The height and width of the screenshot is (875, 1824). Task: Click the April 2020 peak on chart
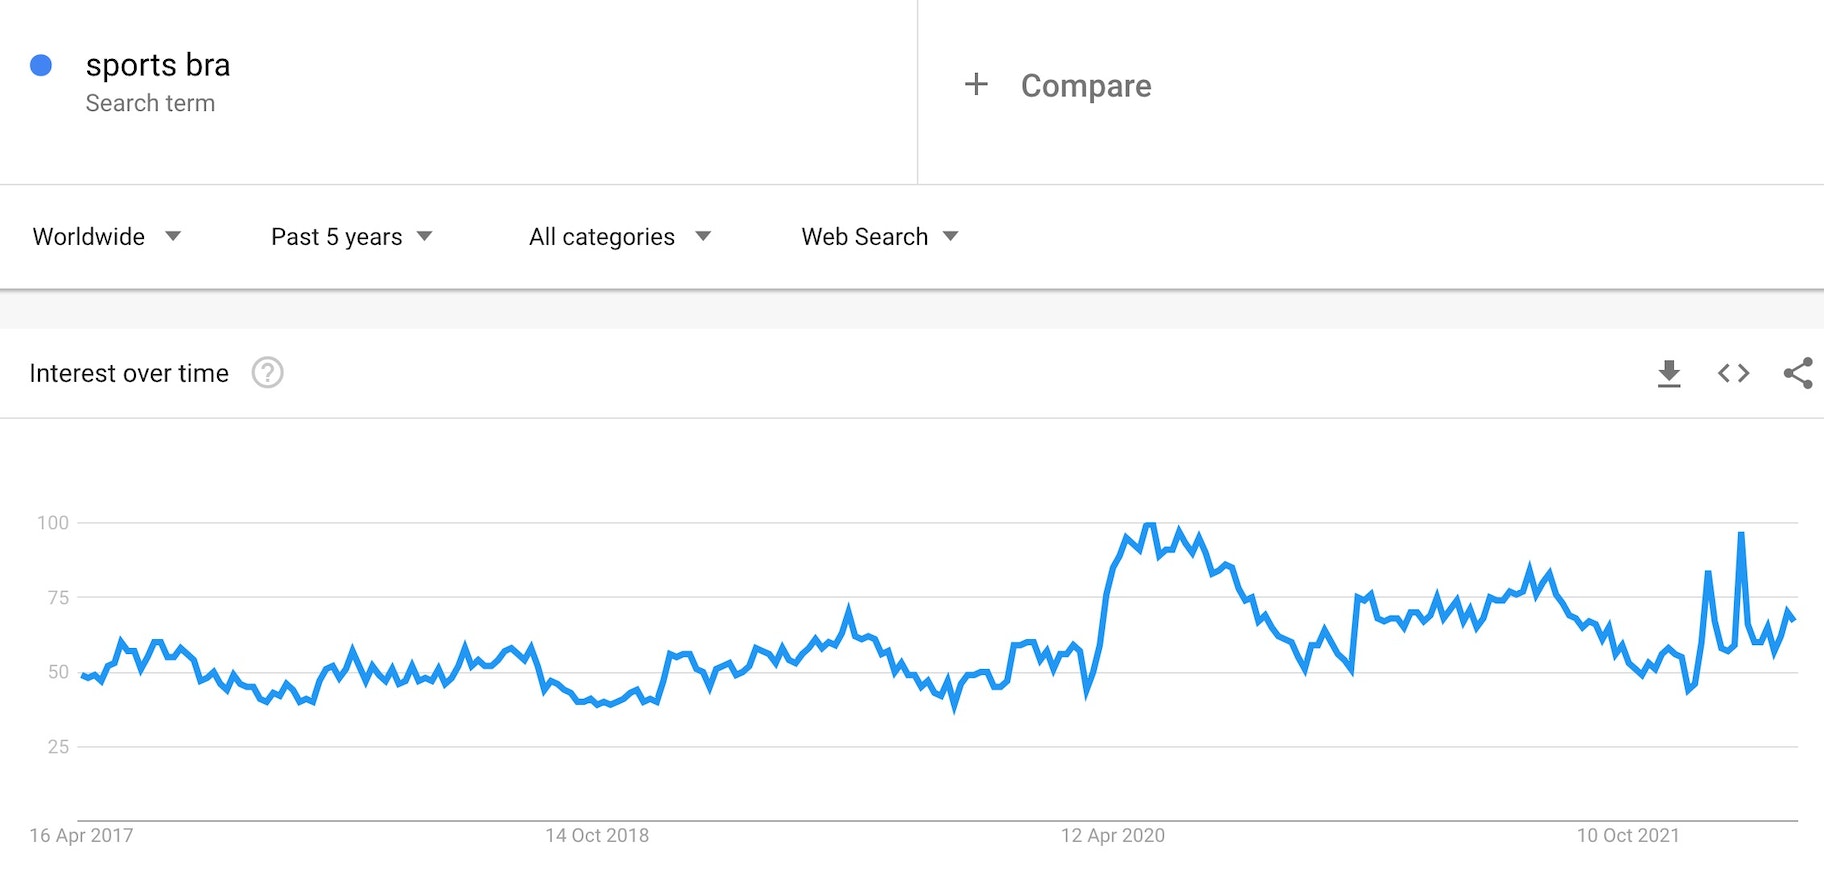click(1150, 524)
